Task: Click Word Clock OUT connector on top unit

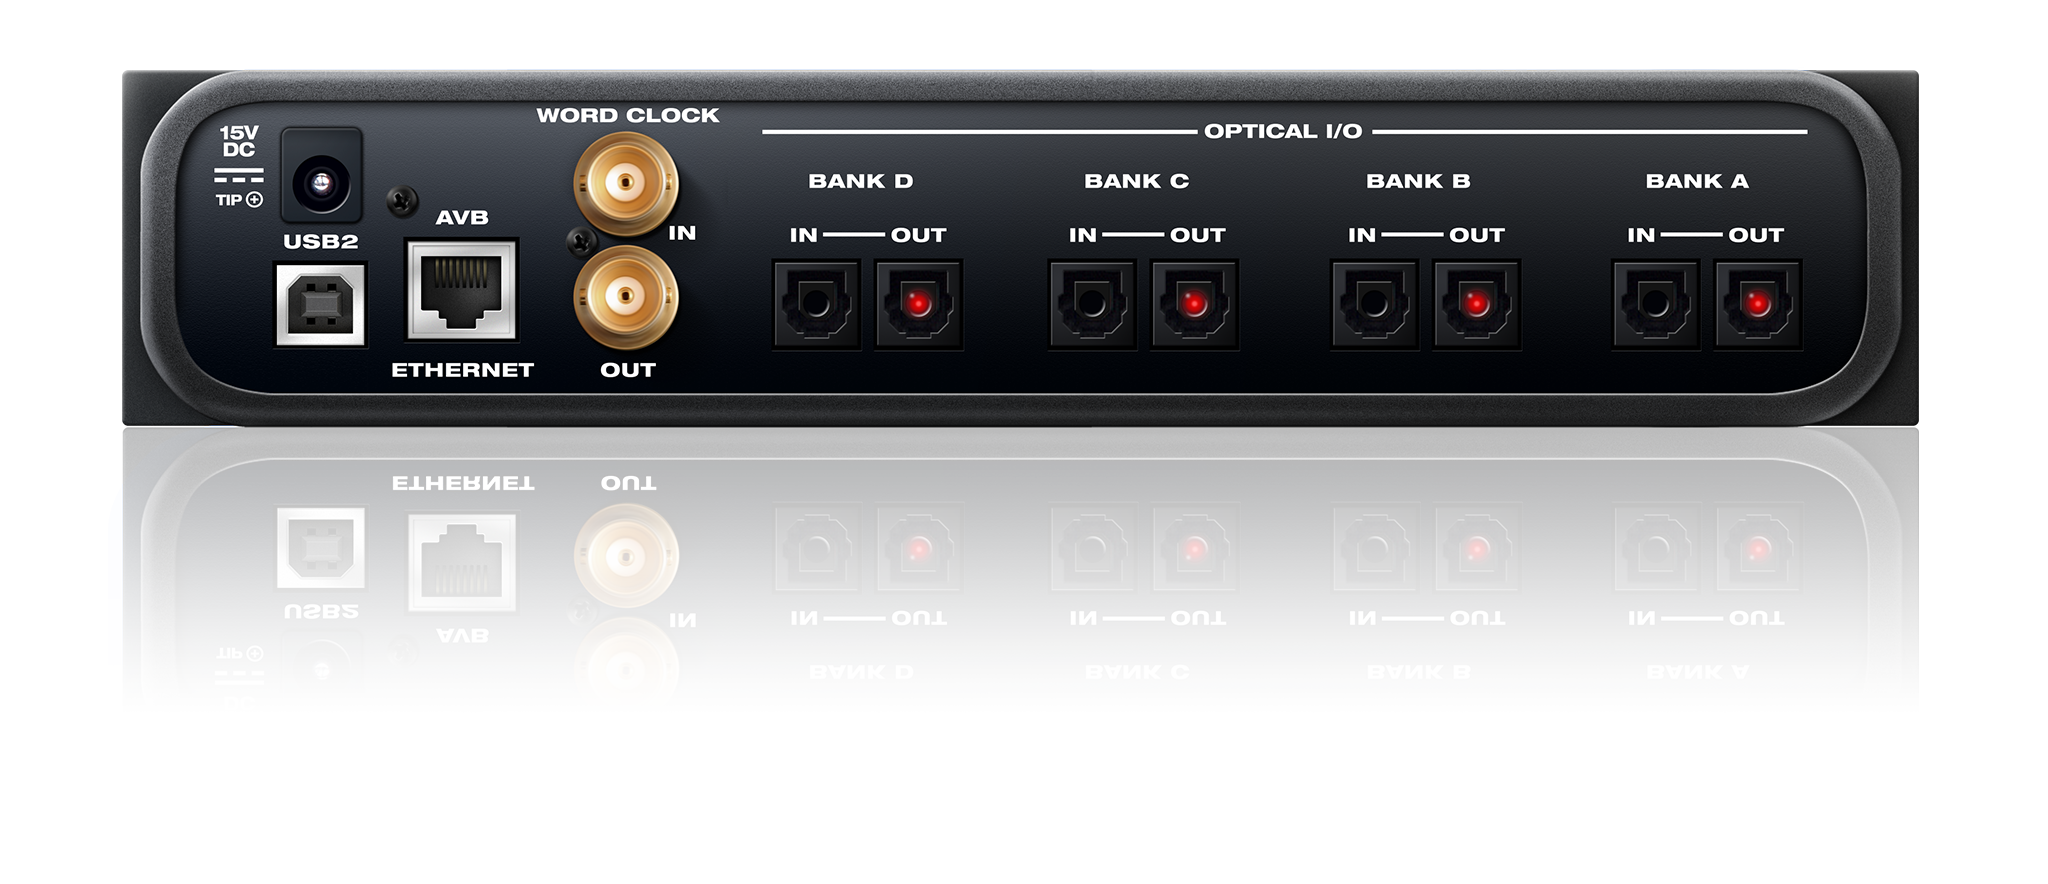Action: coord(626,297)
